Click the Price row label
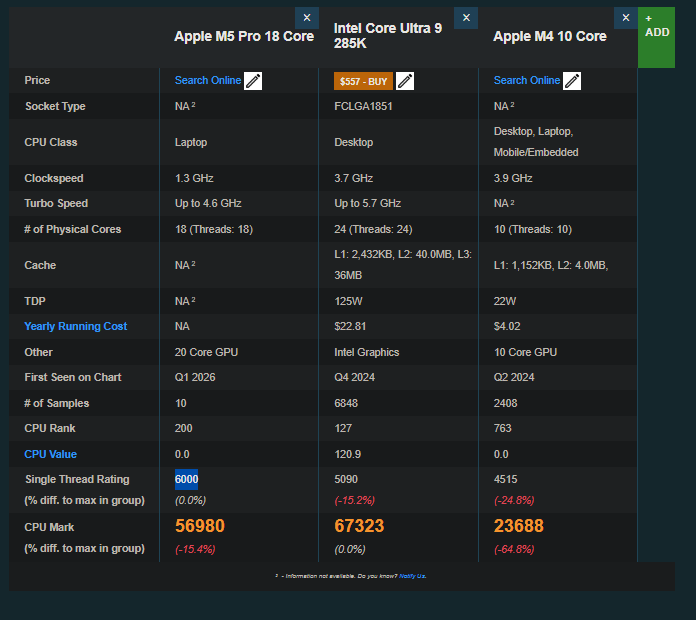696x620 pixels. (x=37, y=80)
